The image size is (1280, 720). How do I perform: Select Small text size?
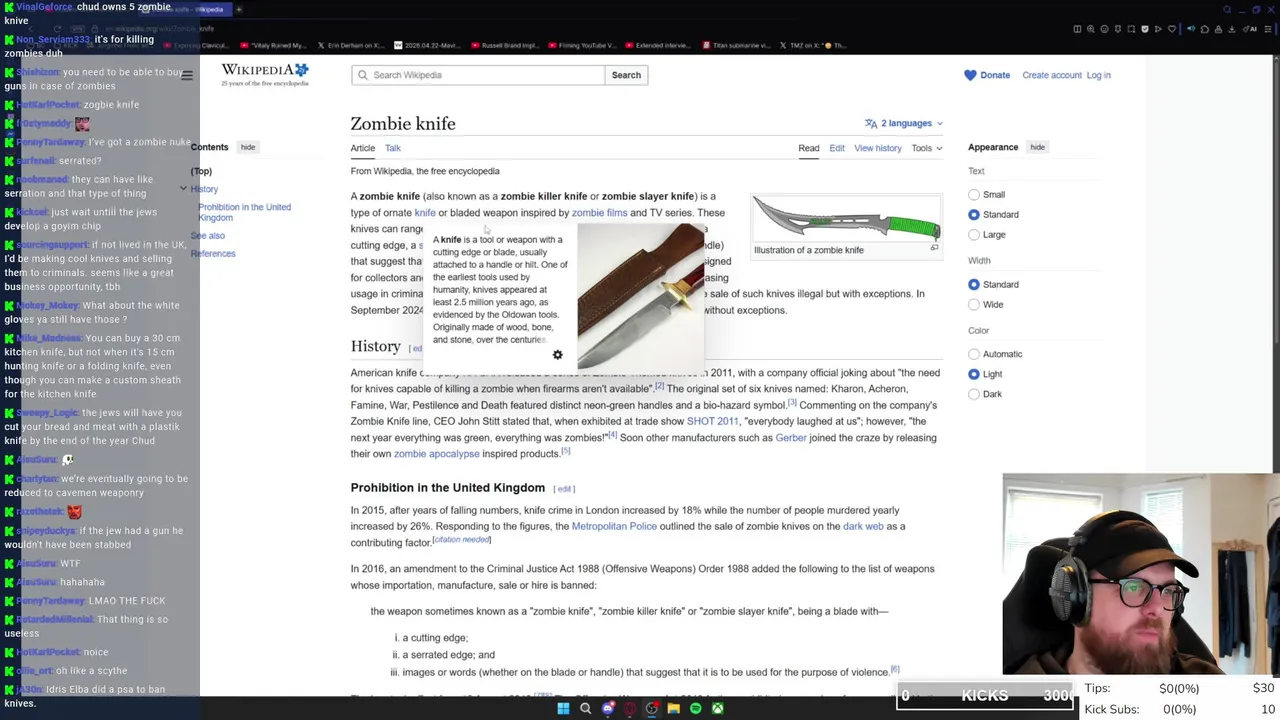pyautogui.click(x=974, y=194)
